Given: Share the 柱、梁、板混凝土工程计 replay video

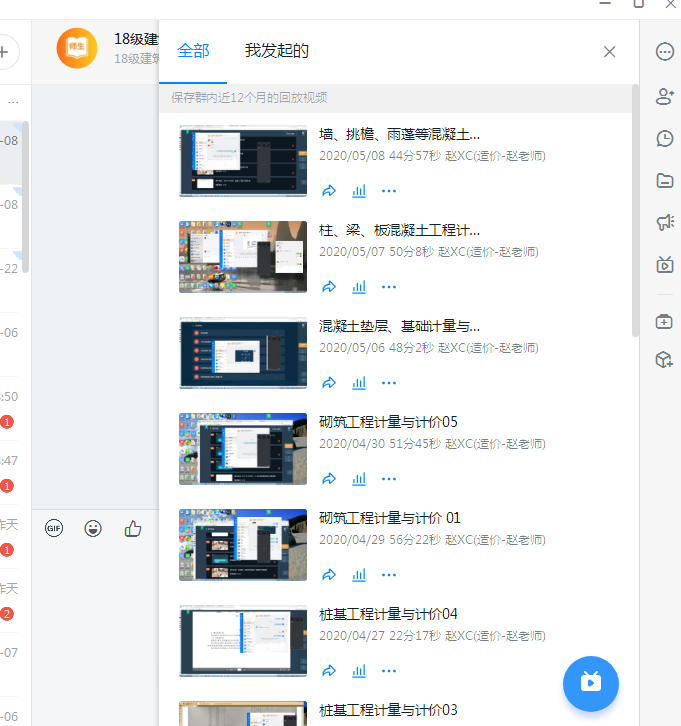Looking at the screenshot, I should click(329, 287).
